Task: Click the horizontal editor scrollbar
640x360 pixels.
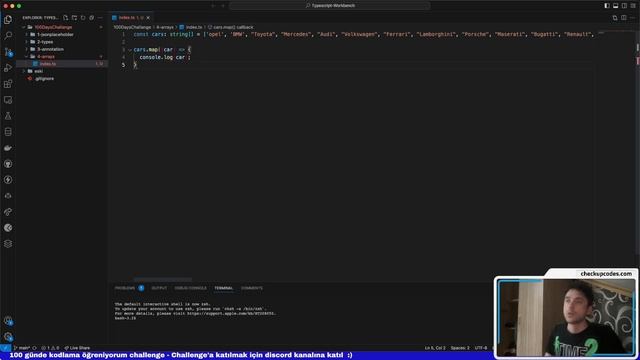Action: pos(162,280)
